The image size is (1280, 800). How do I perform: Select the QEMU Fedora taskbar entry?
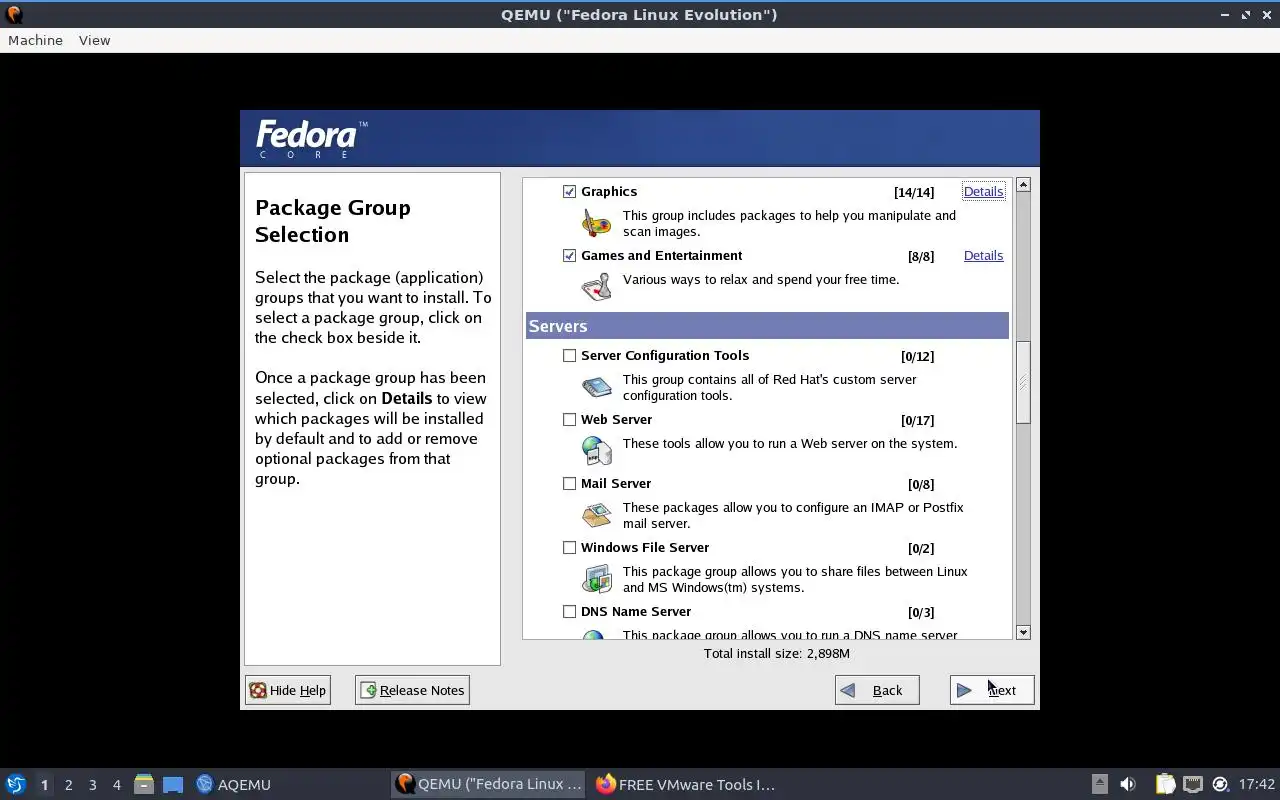pyautogui.click(x=489, y=784)
